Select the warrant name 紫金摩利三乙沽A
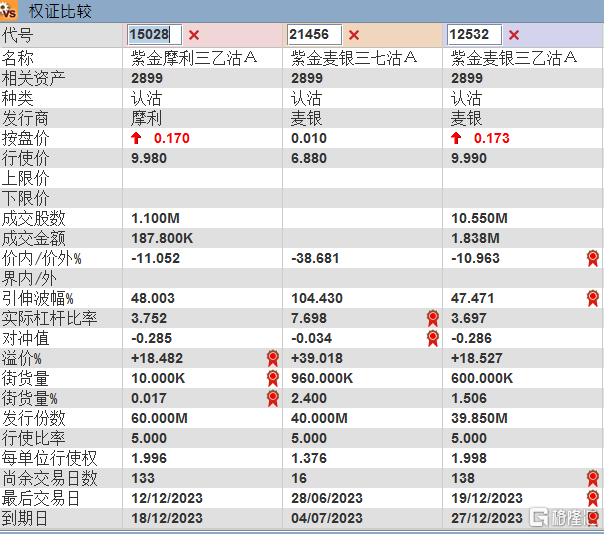This screenshot has height=534, width=604. click(x=194, y=59)
